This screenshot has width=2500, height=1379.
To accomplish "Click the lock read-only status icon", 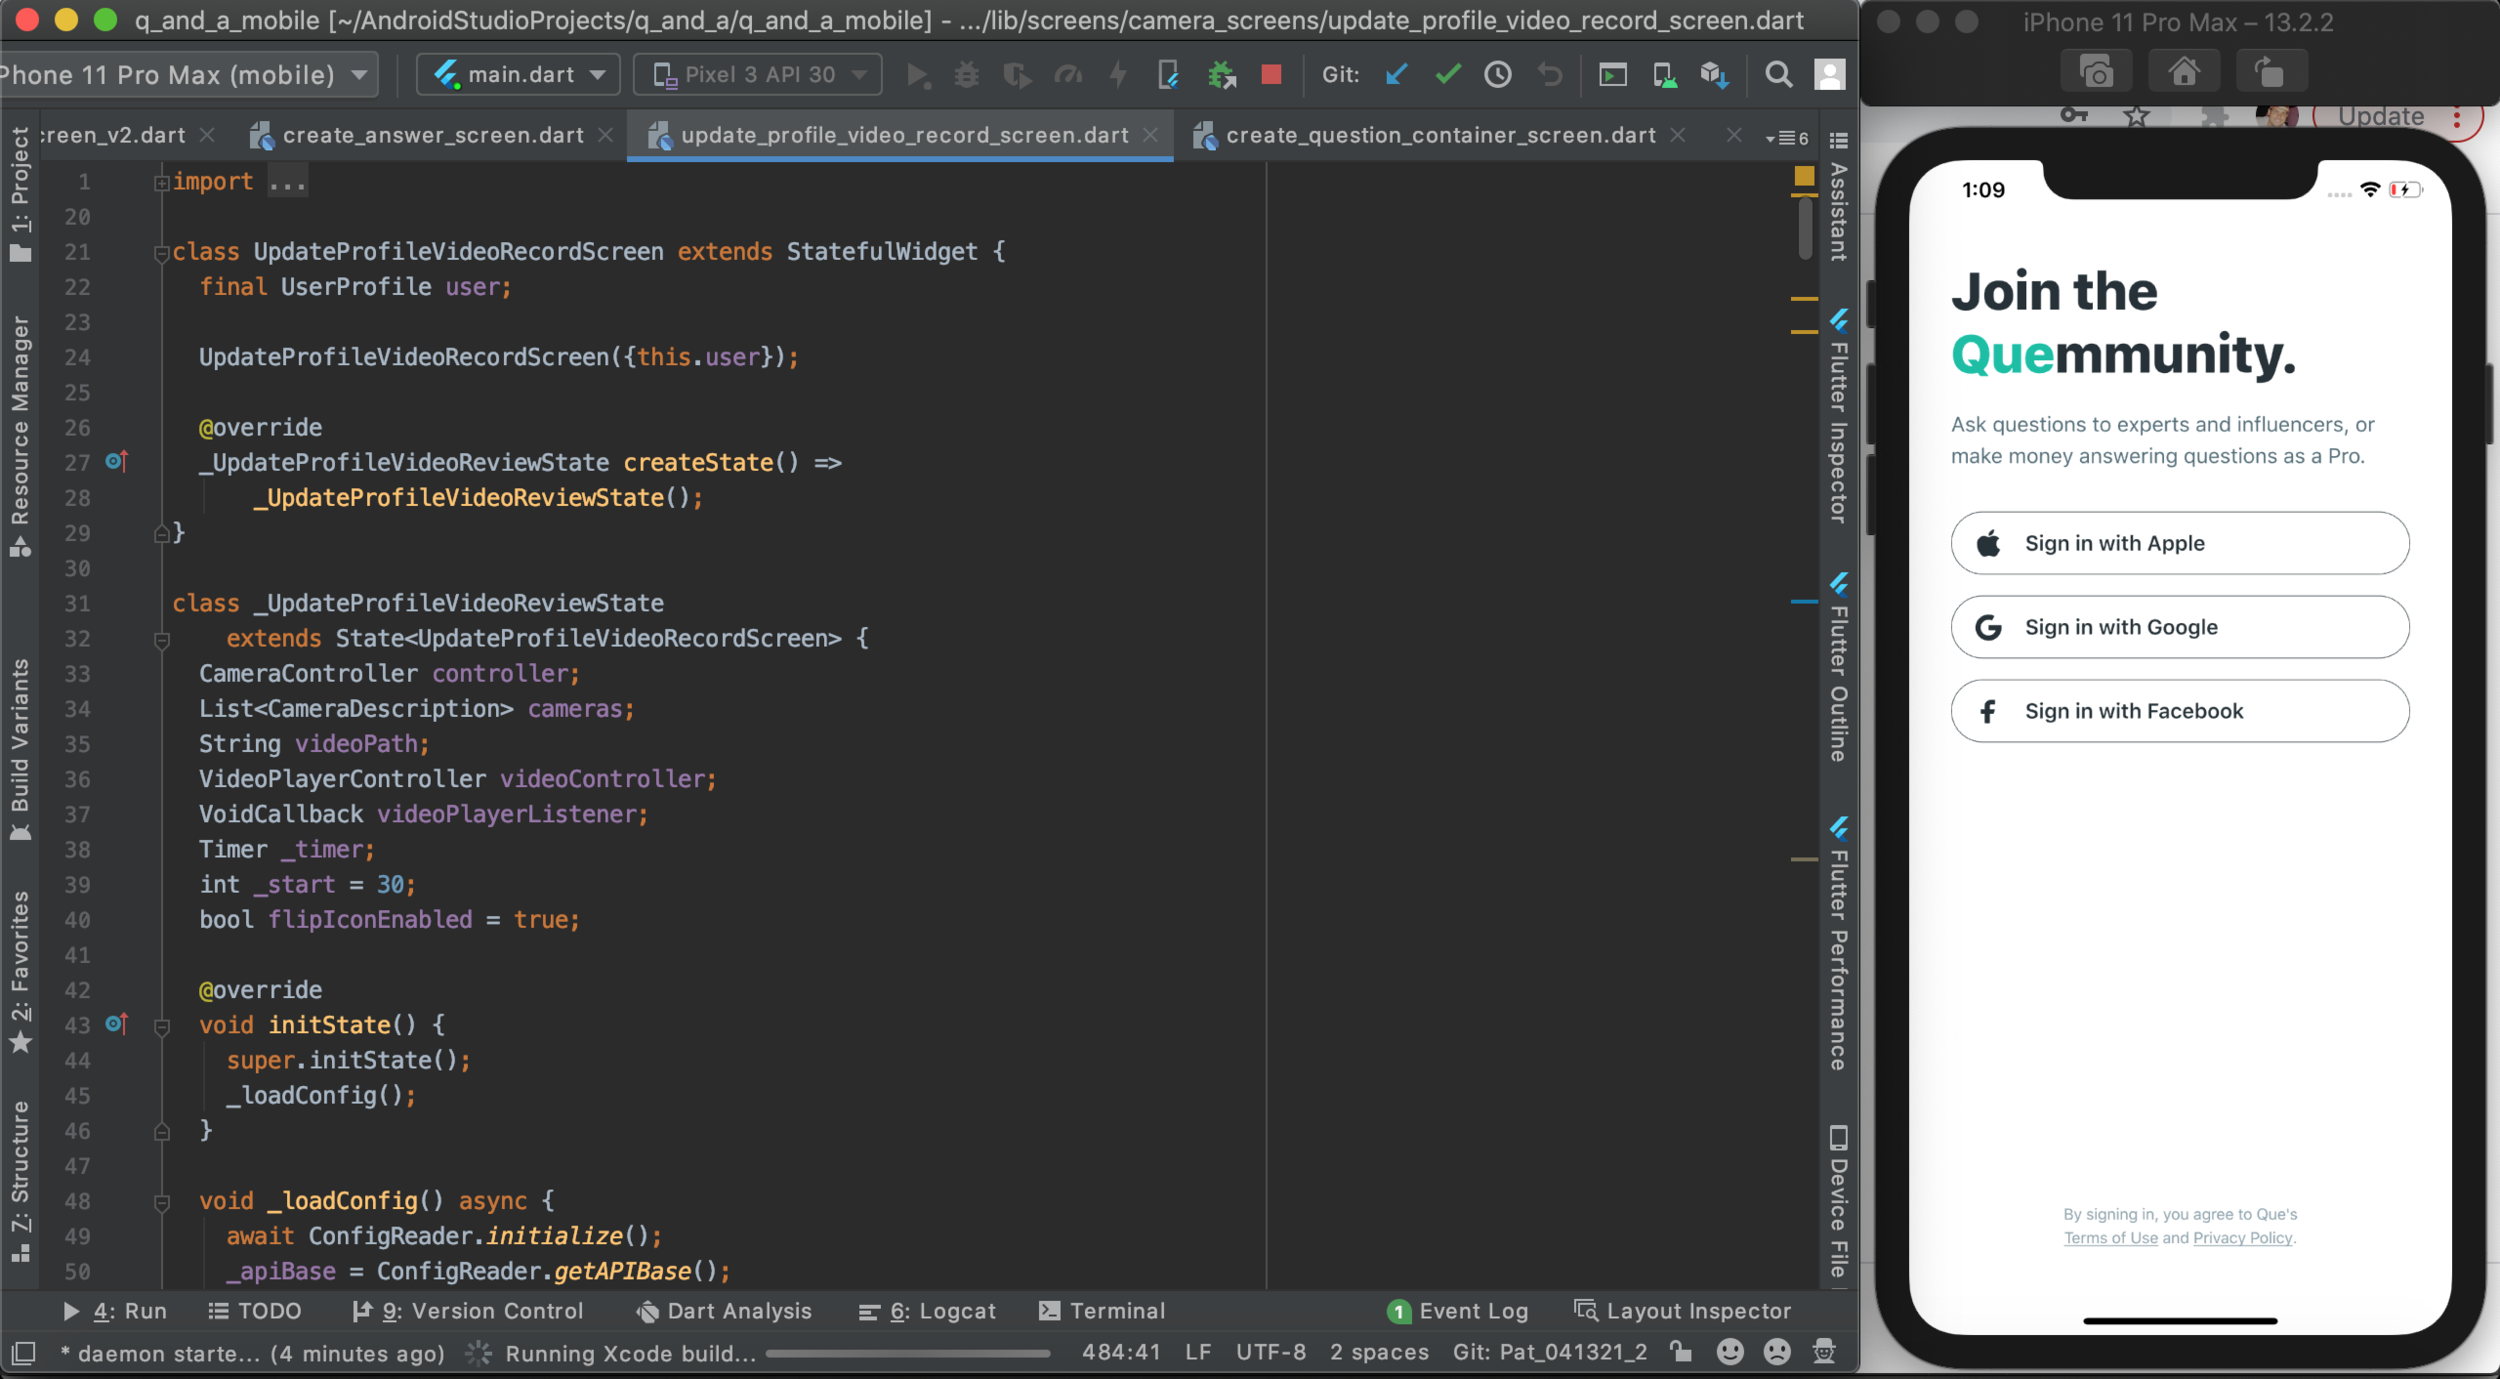I will click(1681, 1352).
